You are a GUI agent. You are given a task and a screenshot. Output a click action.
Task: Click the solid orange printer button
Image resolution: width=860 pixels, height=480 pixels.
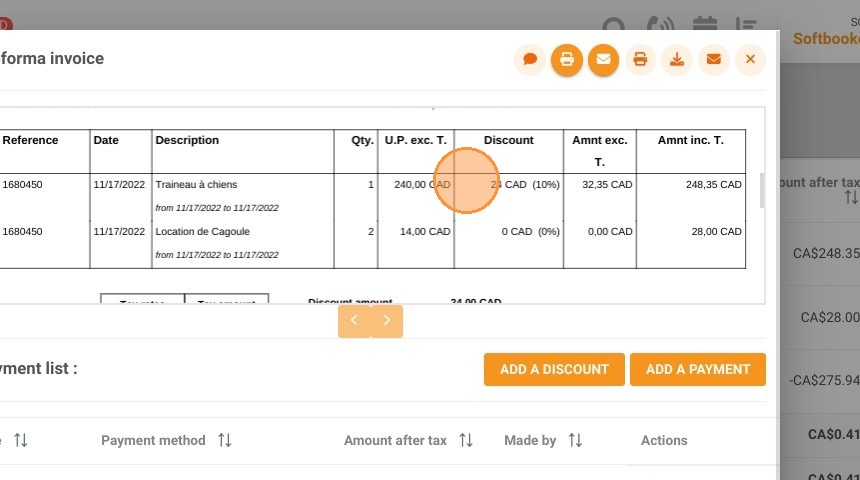[567, 59]
